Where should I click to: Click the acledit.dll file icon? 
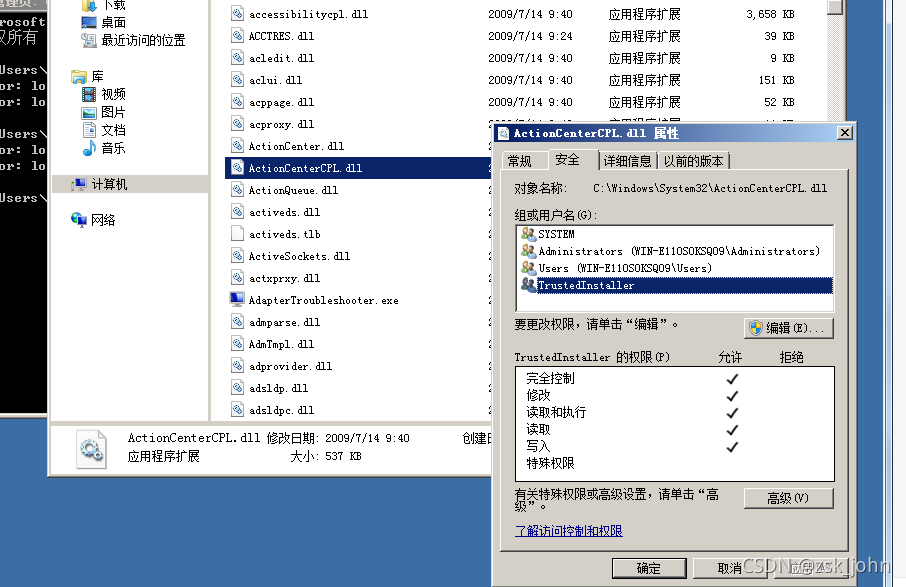tap(237, 57)
